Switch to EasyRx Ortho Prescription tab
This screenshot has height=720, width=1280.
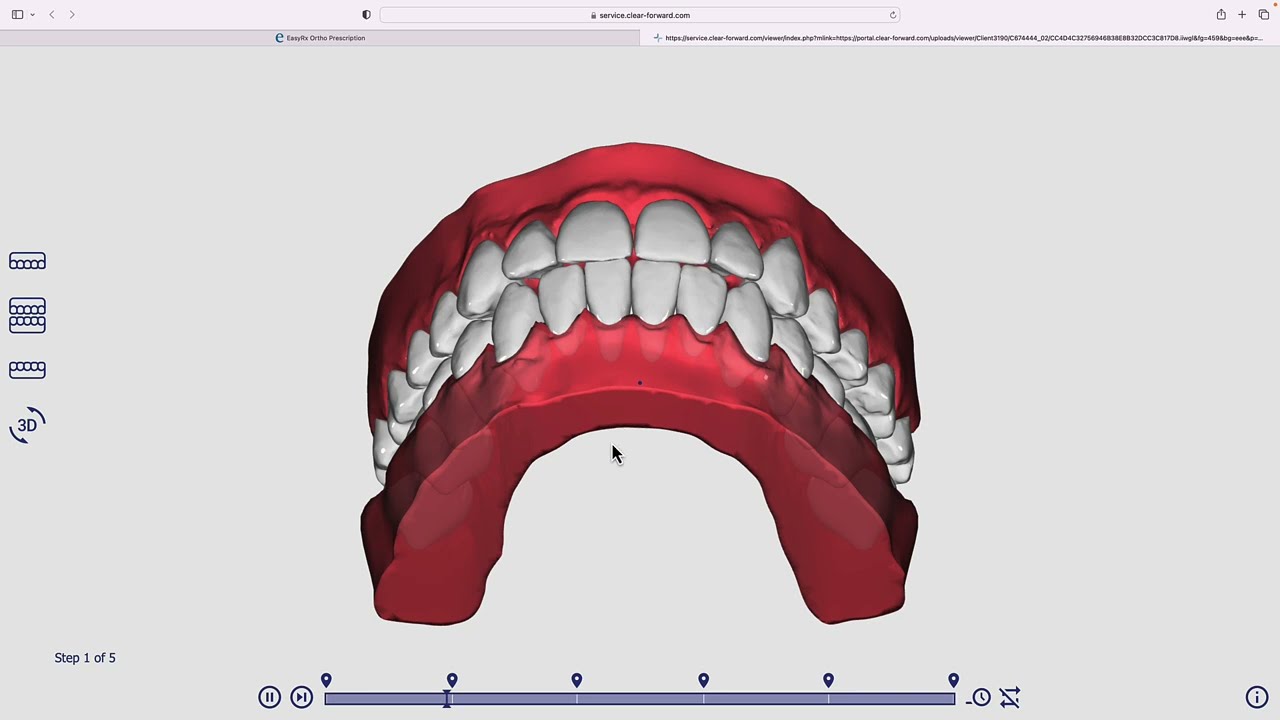click(x=320, y=38)
